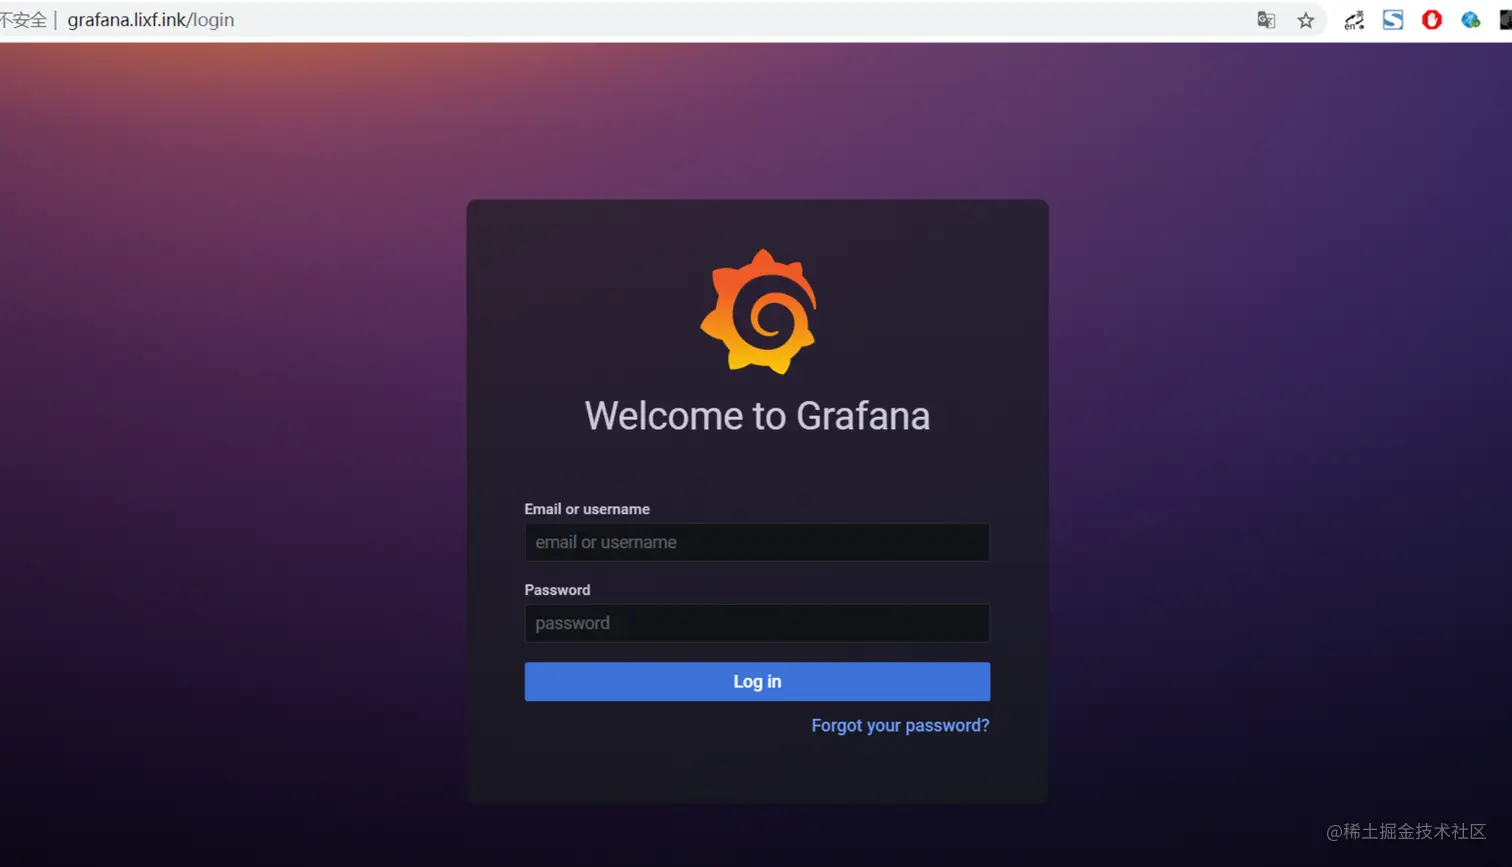Click the globe extension icon

coord(1471,20)
